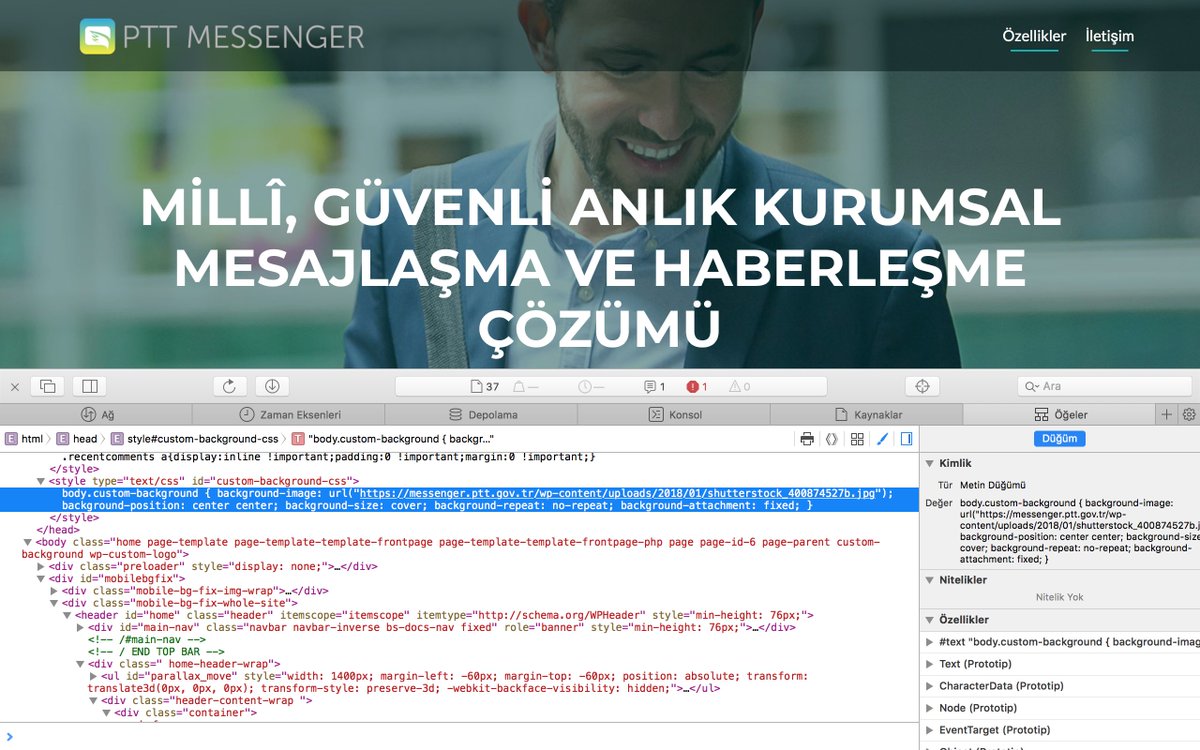Select head in the breadcrumb path
1200x750 pixels.
[x=77, y=439]
